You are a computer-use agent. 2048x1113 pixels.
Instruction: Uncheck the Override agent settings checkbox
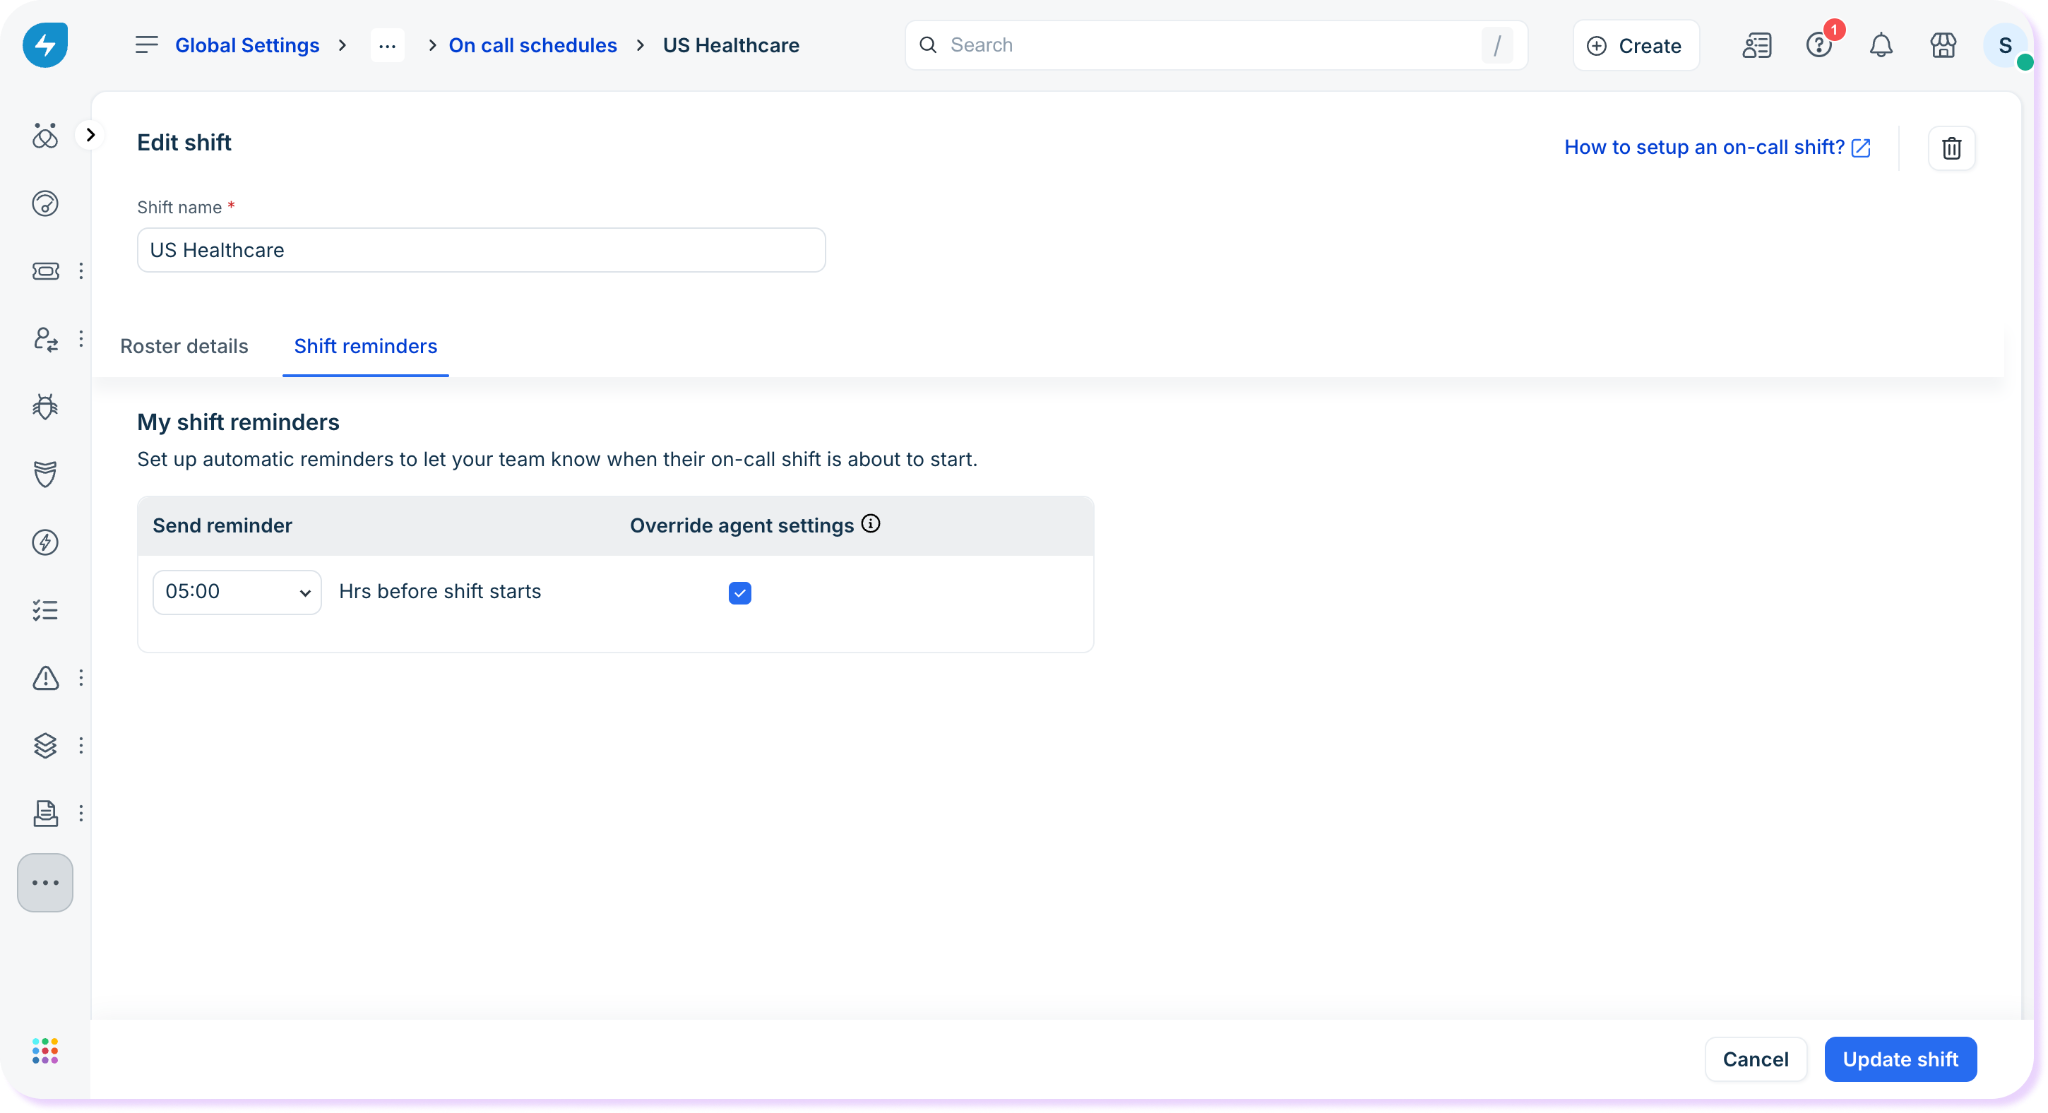pyautogui.click(x=740, y=593)
